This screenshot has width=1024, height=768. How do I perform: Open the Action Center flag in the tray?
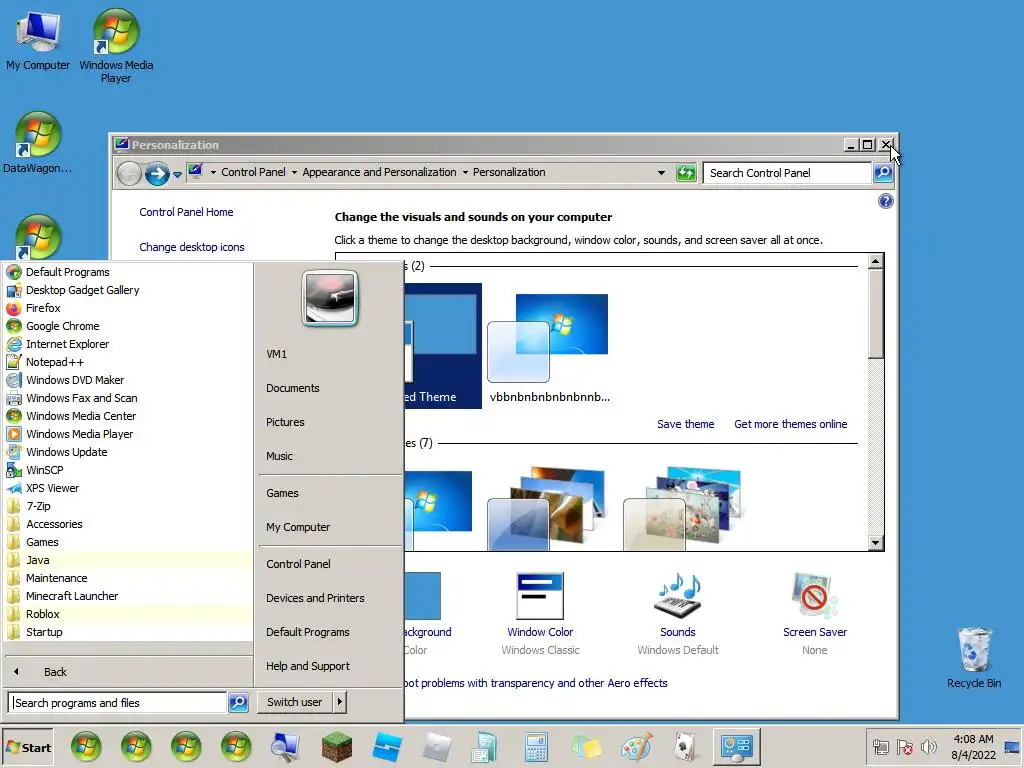[x=904, y=747]
